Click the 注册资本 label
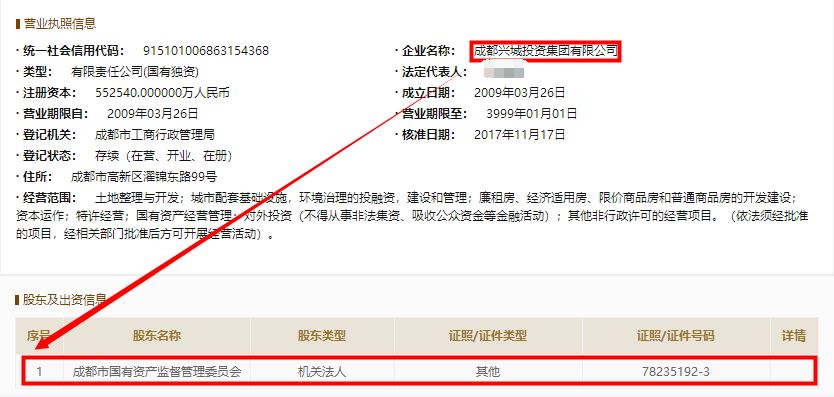This screenshot has width=834, height=397. 50,93
